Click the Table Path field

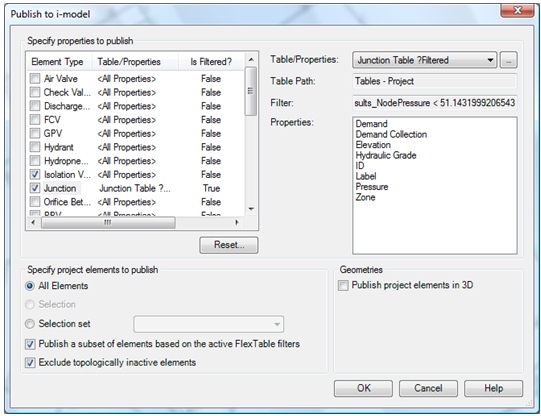click(435, 81)
